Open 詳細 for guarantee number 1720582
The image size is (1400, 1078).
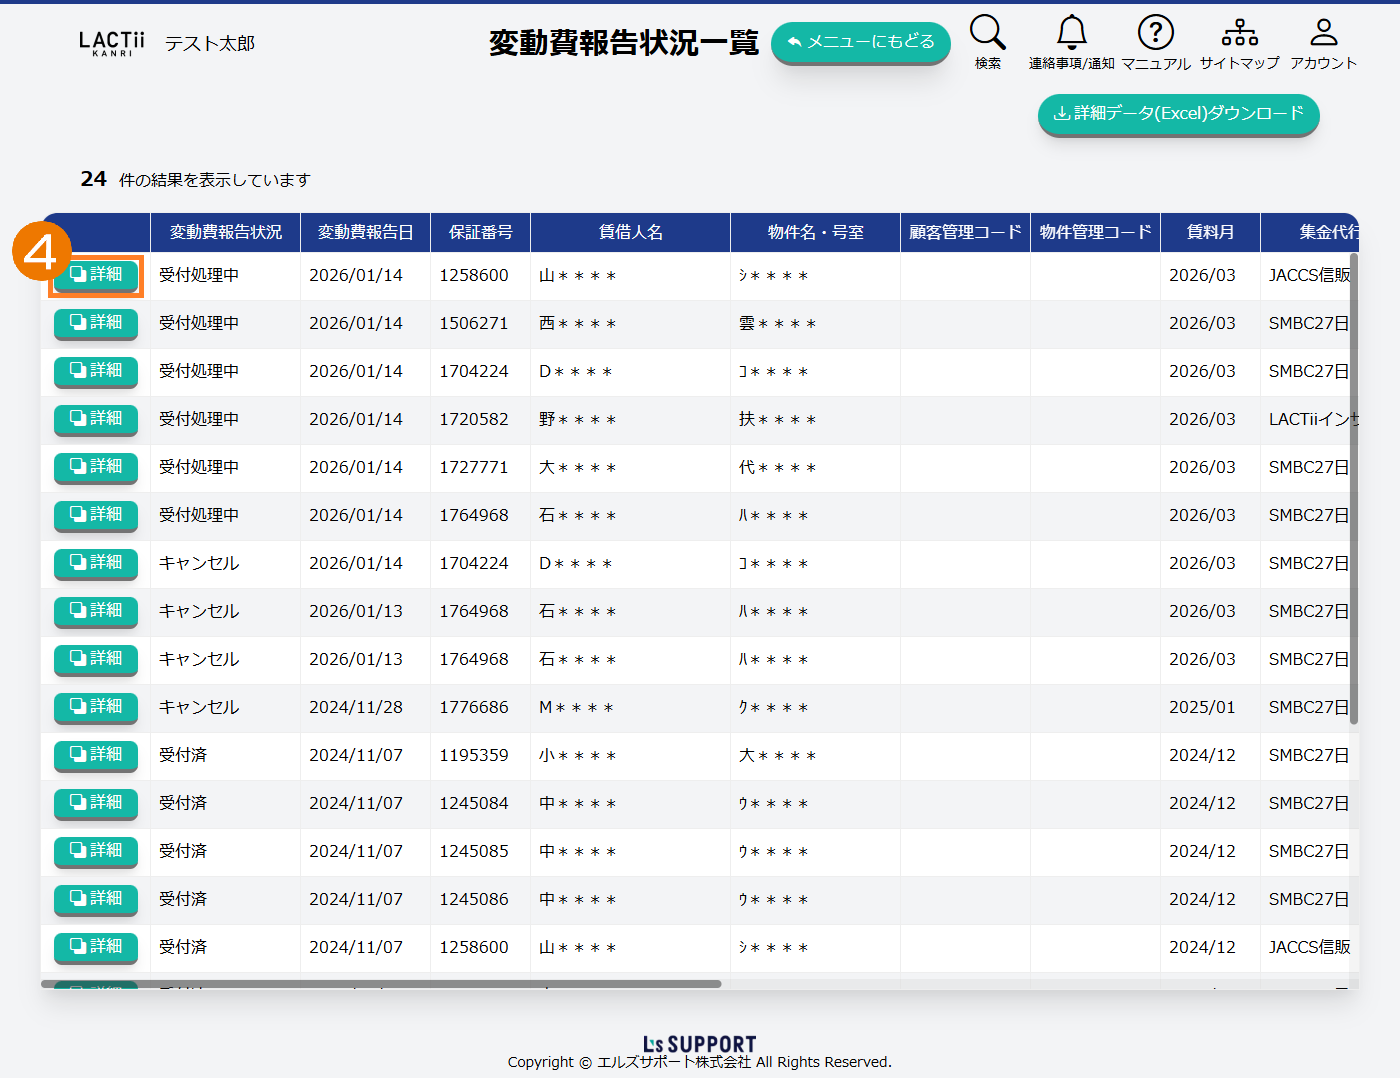(x=96, y=419)
